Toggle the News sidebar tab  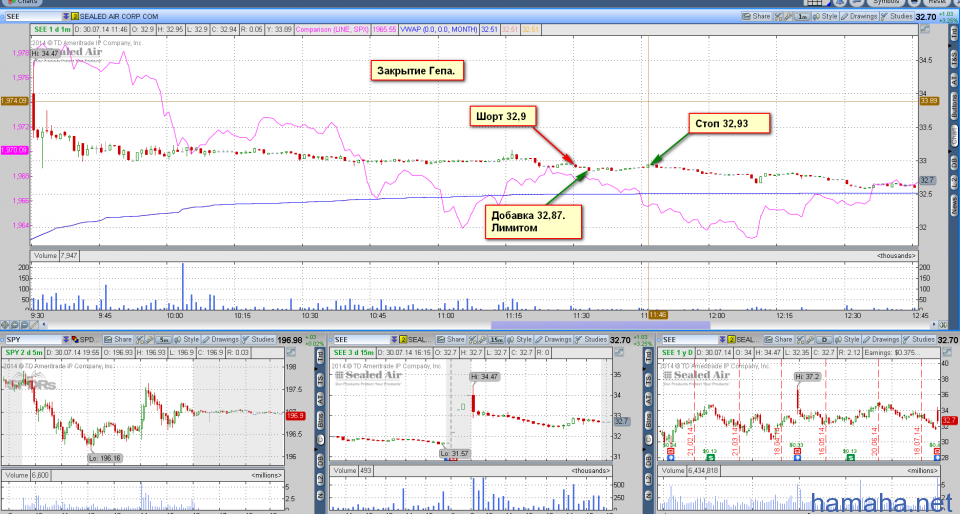pos(953,206)
